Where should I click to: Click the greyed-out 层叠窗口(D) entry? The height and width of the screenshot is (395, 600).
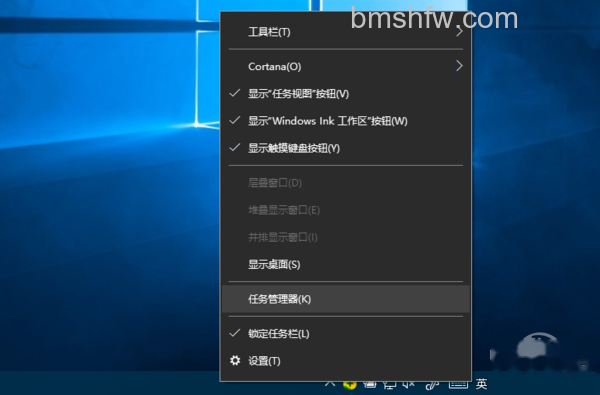(346, 183)
